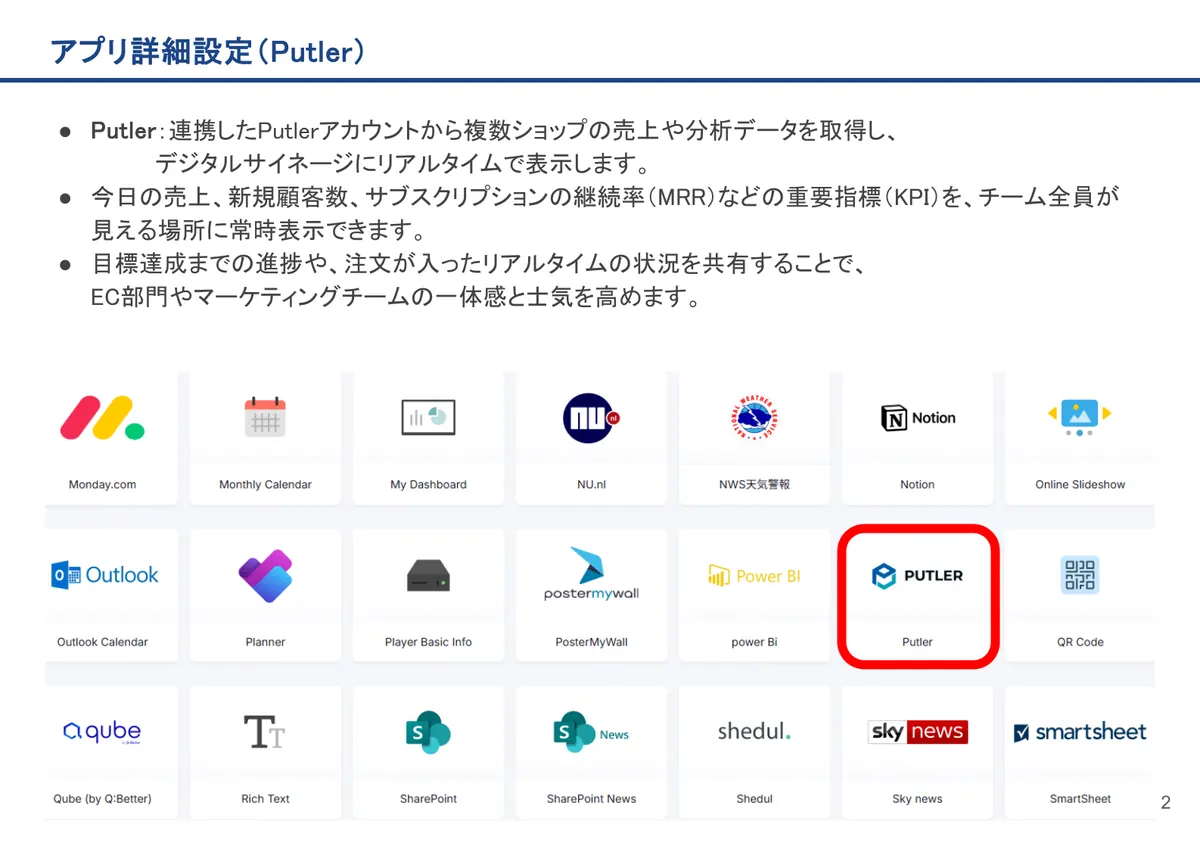Open the My Dashboard chart icon
The height and width of the screenshot is (849, 1200).
(x=428, y=417)
